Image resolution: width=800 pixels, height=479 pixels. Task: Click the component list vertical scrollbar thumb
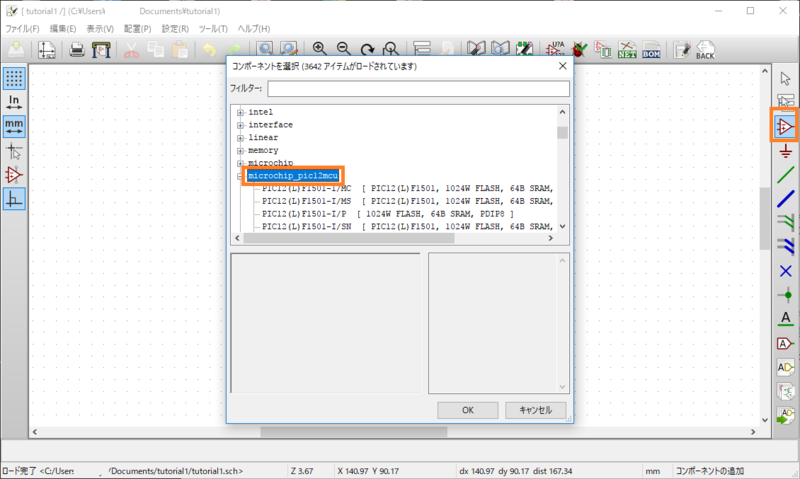[x=562, y=132]
